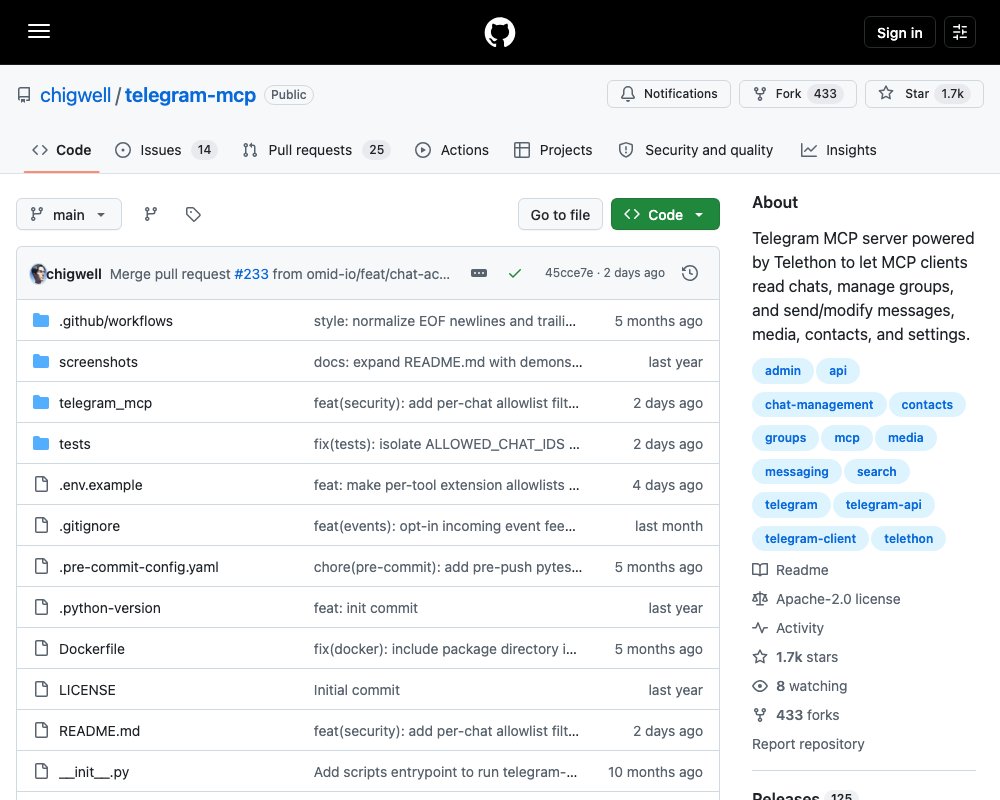This screenshot has width=1000, height=800.
Task: Open the Dockerfile file
Action: (92, 649)
